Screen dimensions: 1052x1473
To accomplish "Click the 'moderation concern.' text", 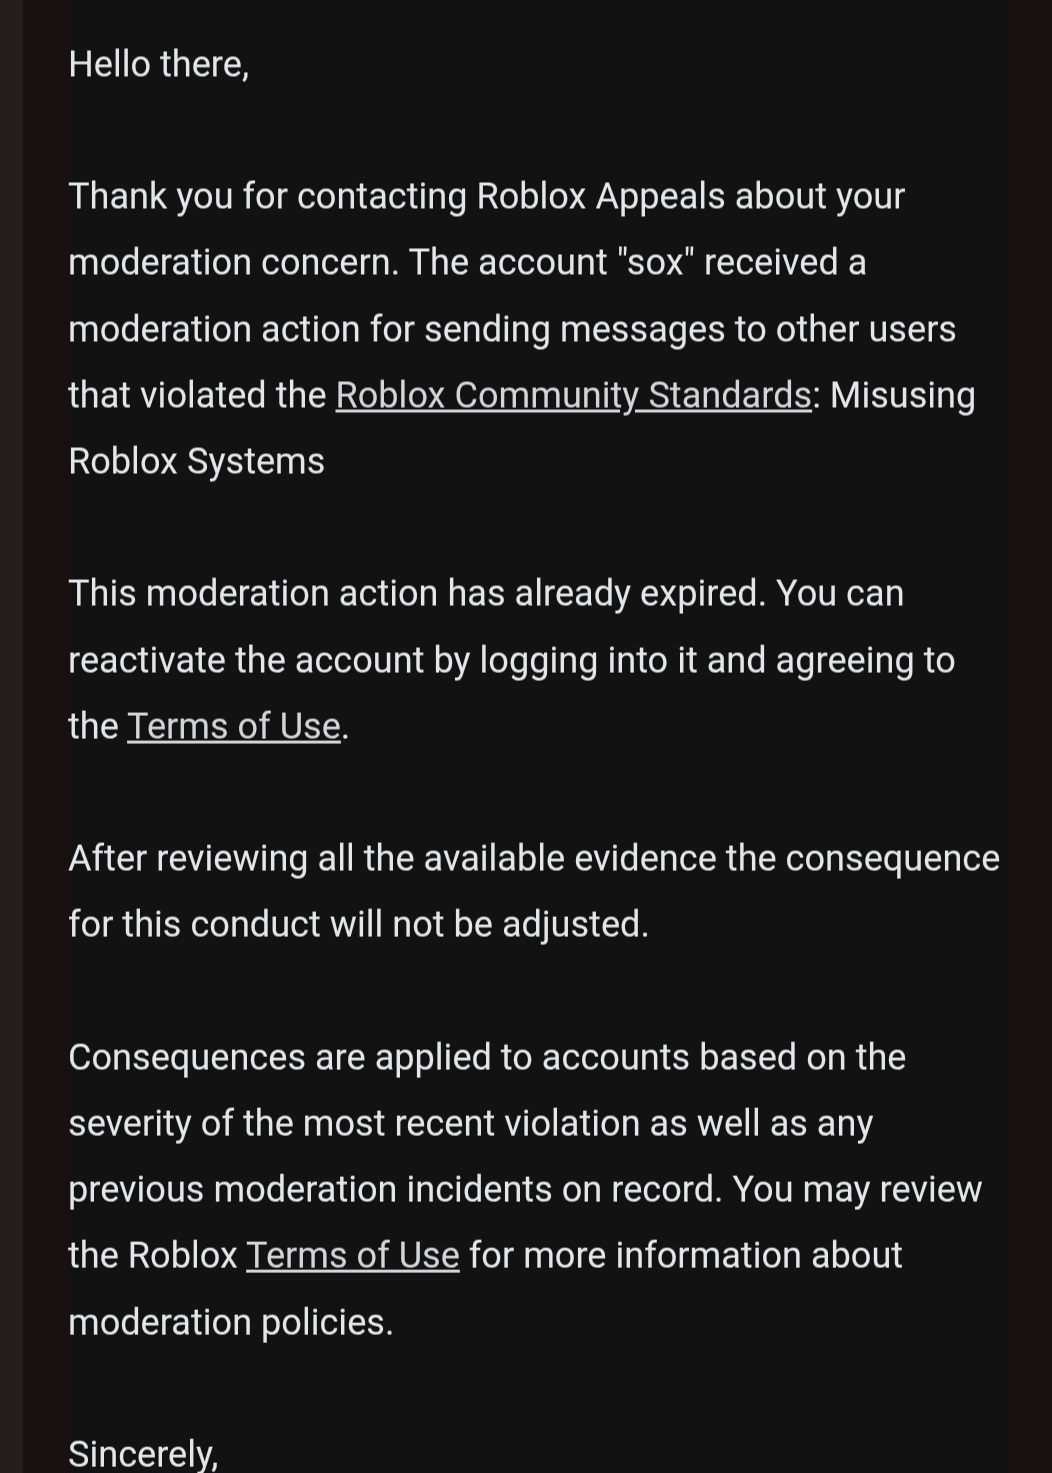I will click(x=234, y=262).
